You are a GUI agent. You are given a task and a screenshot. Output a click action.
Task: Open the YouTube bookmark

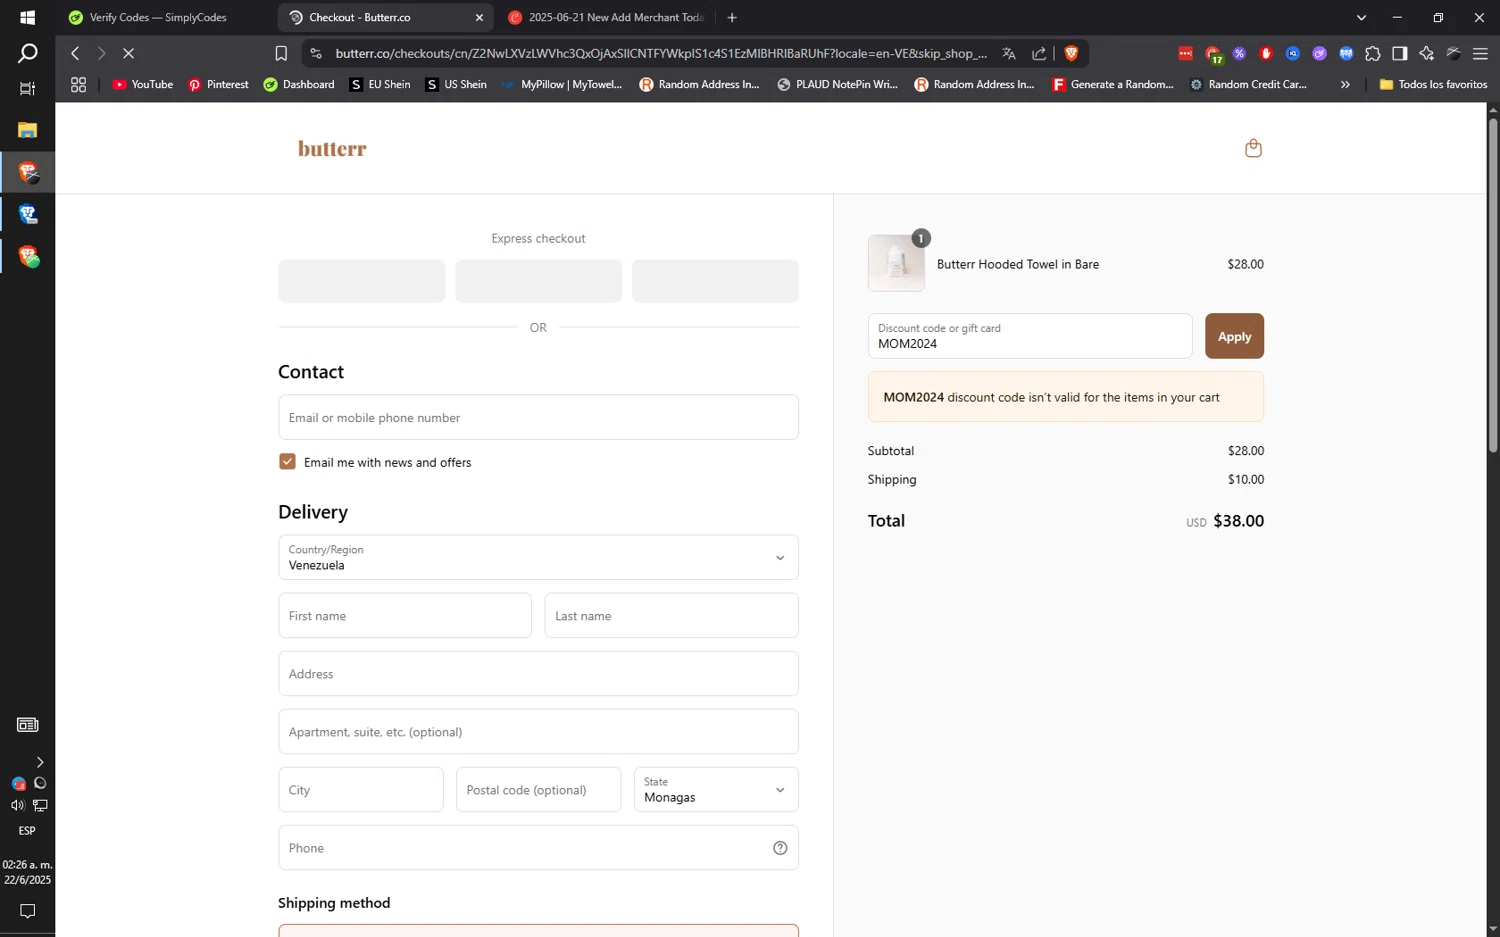pos(143,85)
